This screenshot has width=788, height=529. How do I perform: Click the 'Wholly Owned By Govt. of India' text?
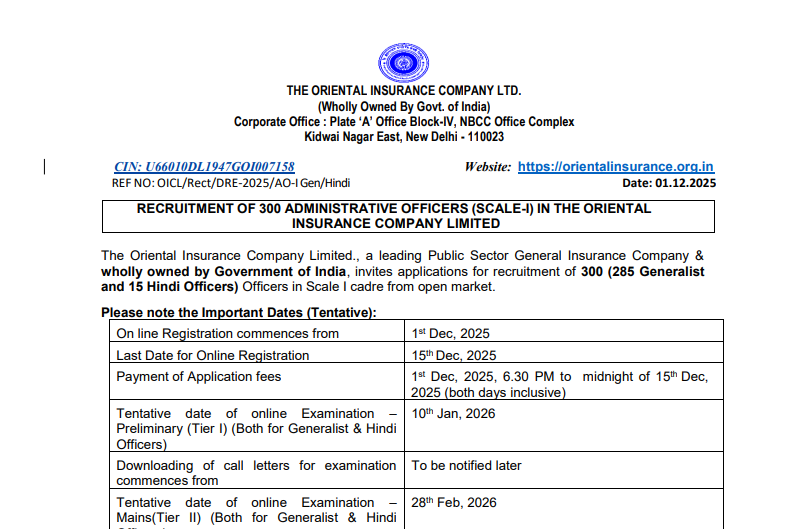403,107
